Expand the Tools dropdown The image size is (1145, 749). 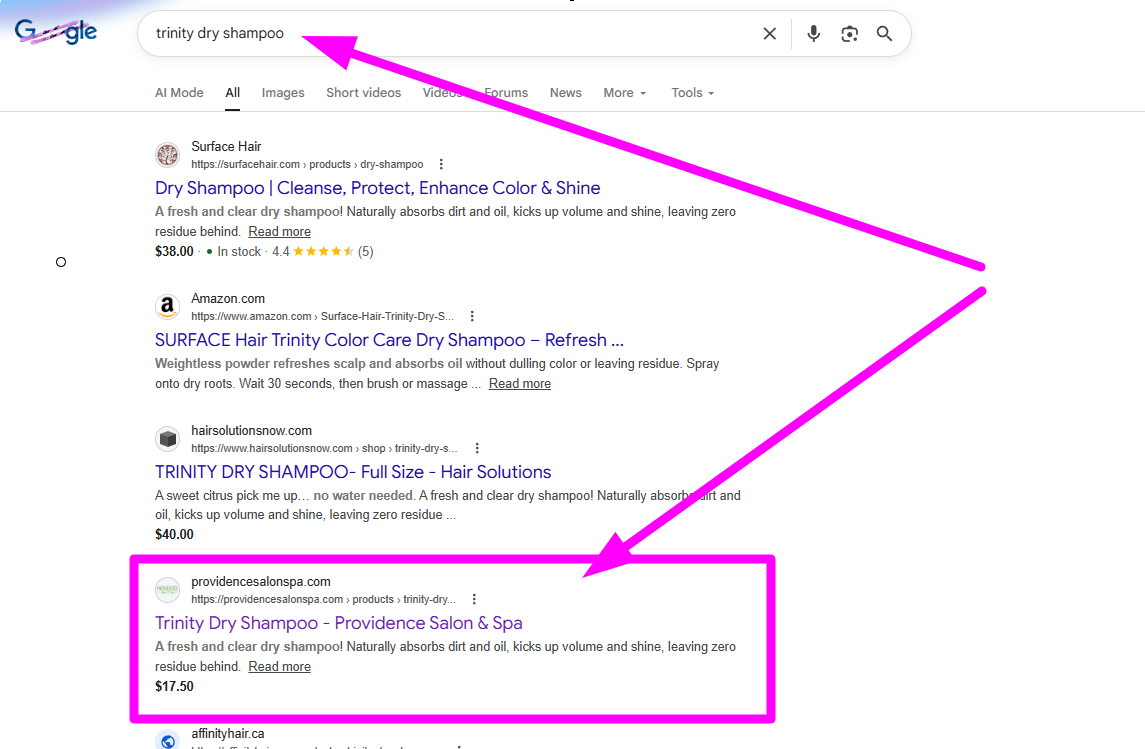[x=692, y=93]
